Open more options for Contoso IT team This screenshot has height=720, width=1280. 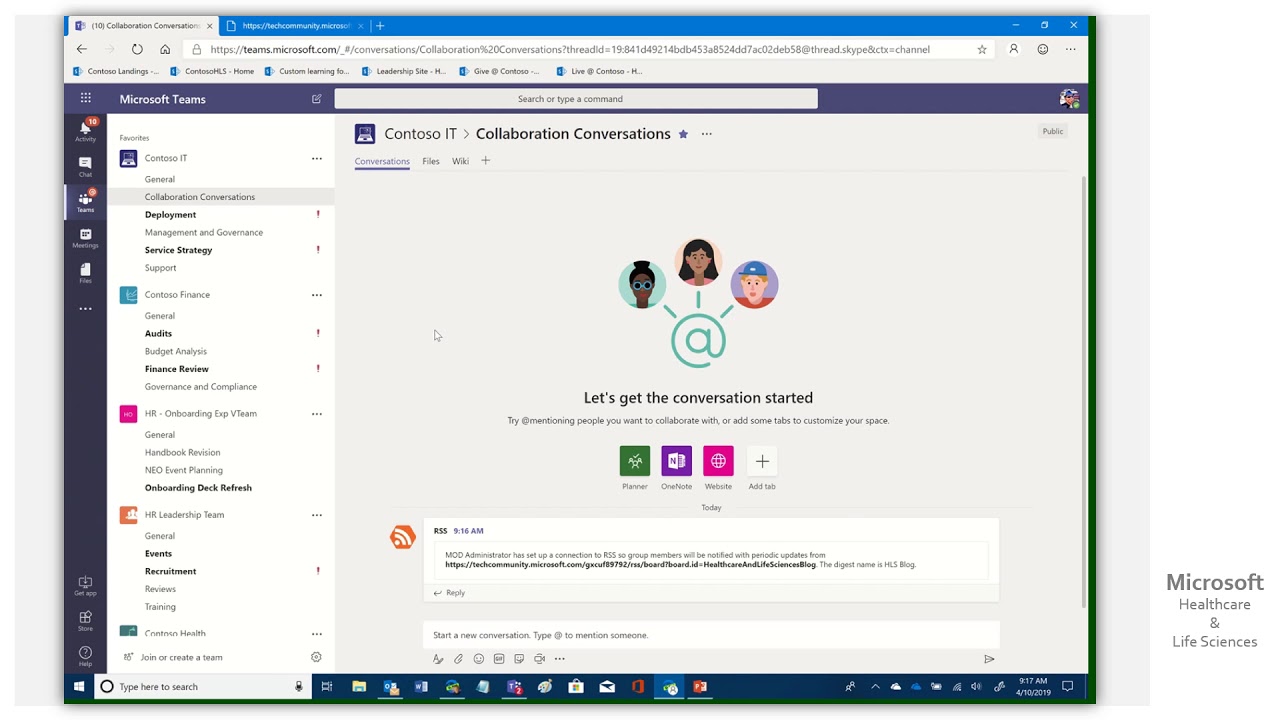coord(317,158)
